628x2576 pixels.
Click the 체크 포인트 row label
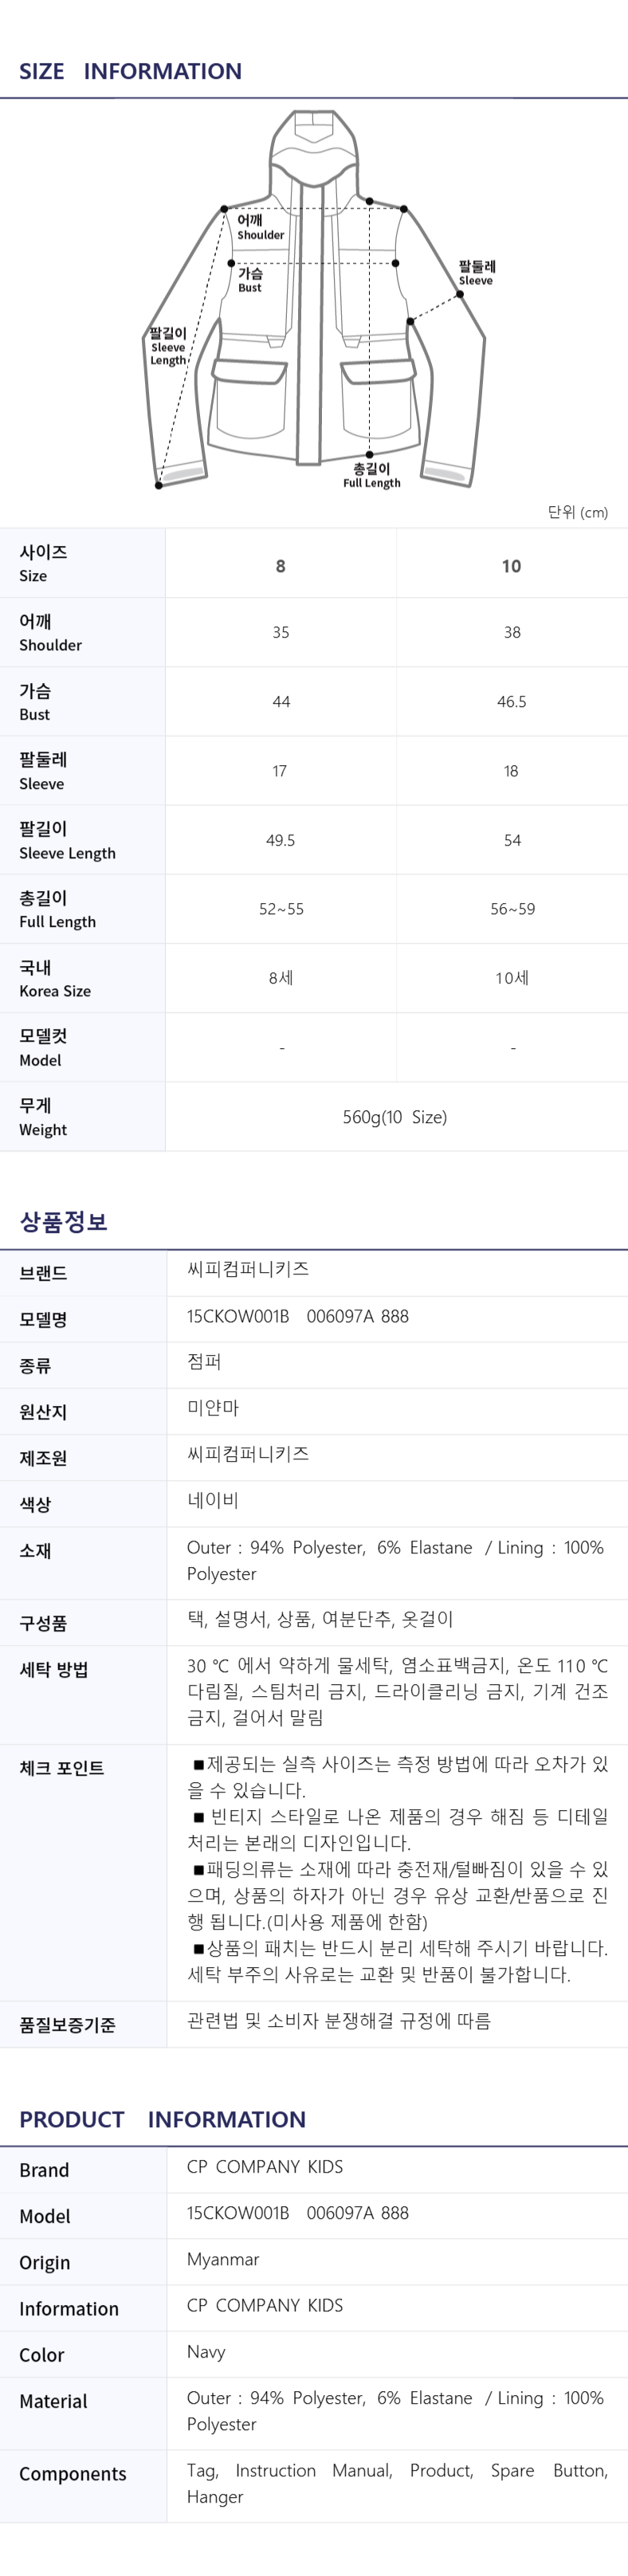tap(62, 1768)
